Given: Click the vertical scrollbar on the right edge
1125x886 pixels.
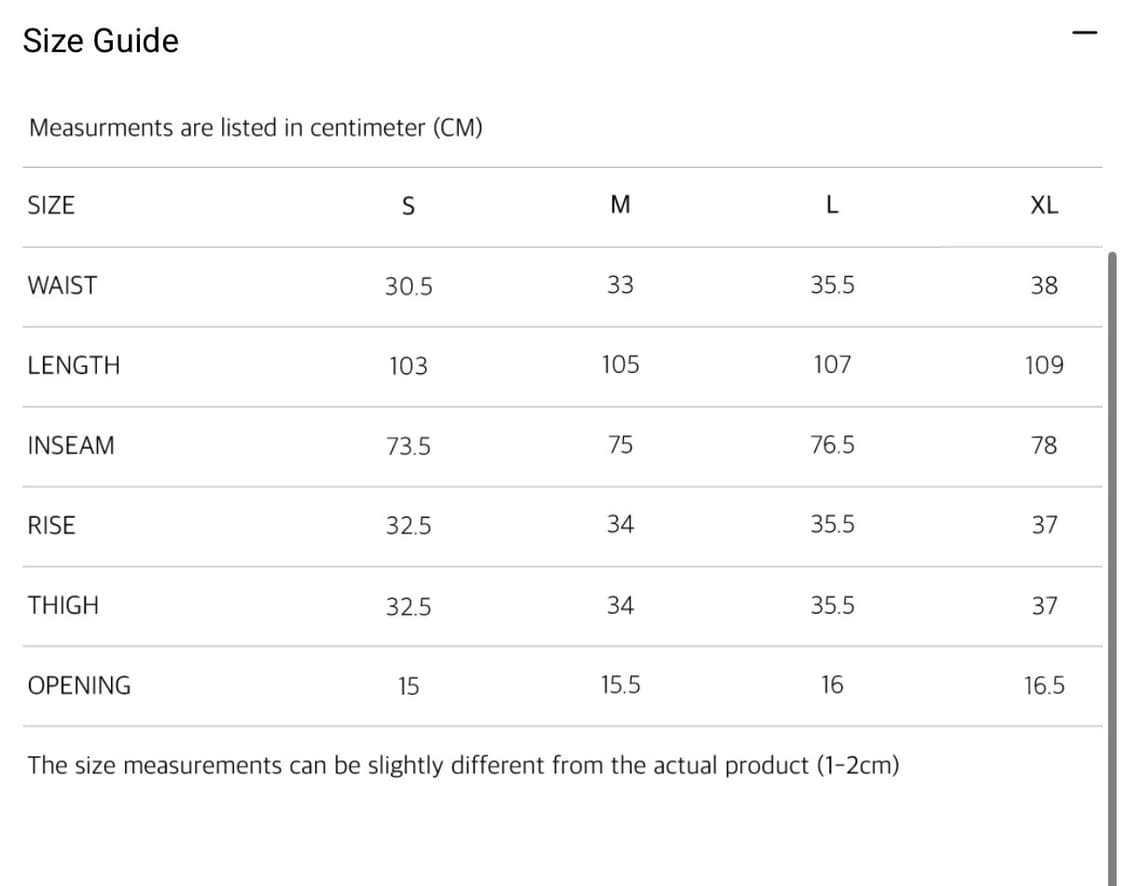Looking at the screenshot, I should (1112, 568).
